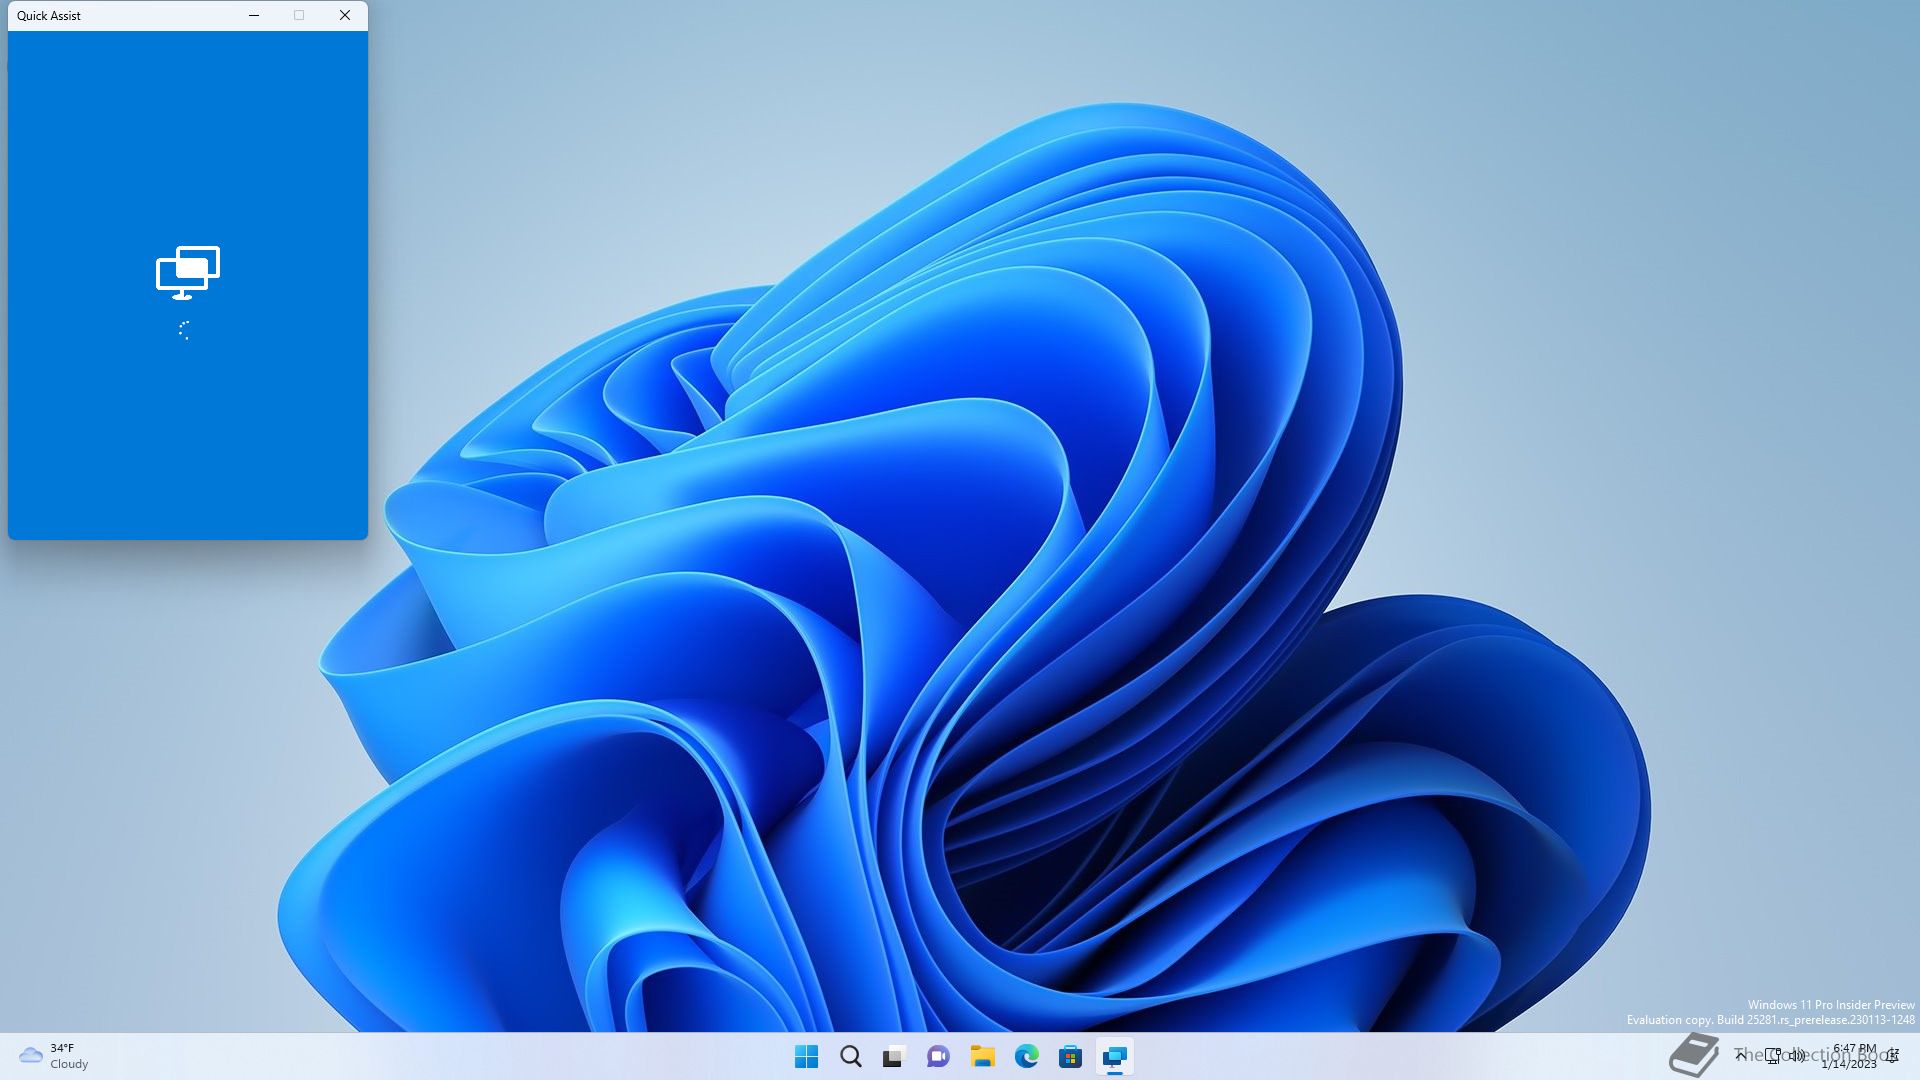1920x1080 pixels.
Task: Minimize the Quick Assist window
Action: [254, 15]
